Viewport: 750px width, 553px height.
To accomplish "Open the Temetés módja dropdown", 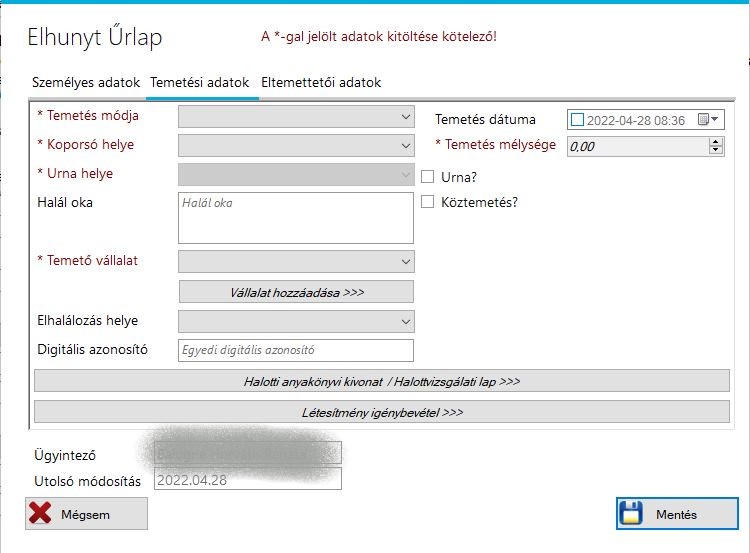I will [405, 117].
